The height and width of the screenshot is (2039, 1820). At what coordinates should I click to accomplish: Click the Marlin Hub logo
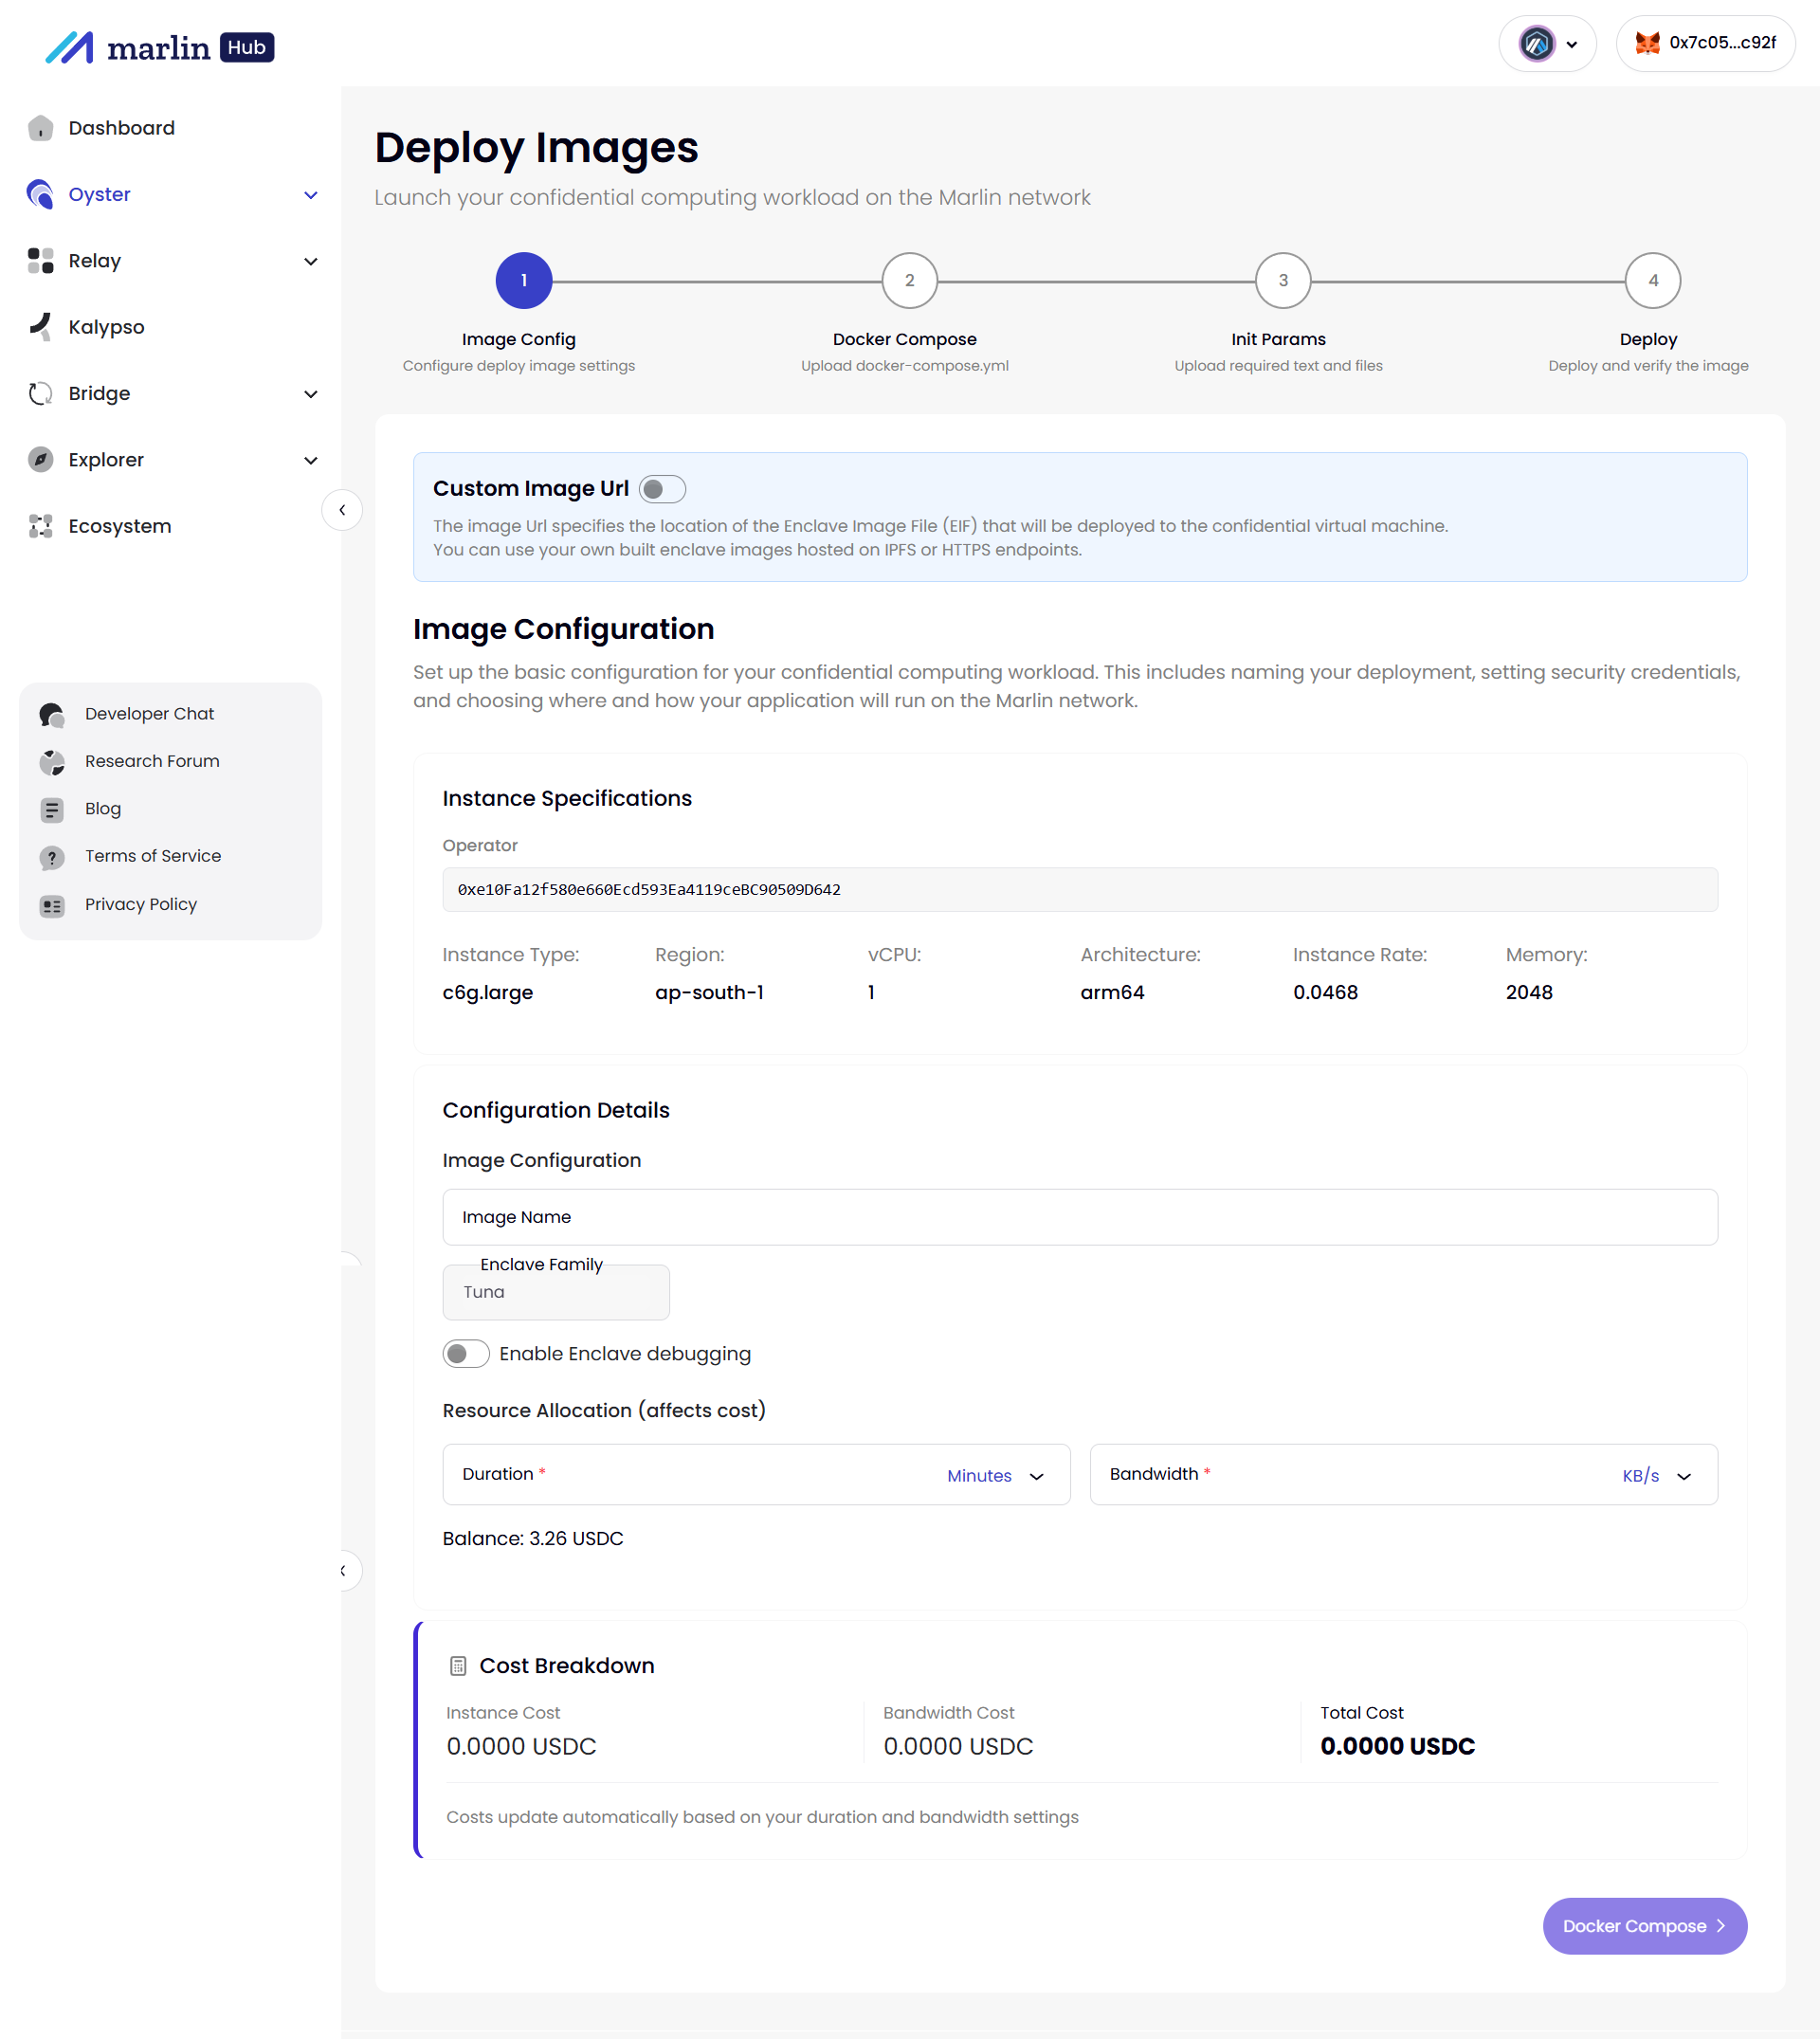[x=160, y=47]
